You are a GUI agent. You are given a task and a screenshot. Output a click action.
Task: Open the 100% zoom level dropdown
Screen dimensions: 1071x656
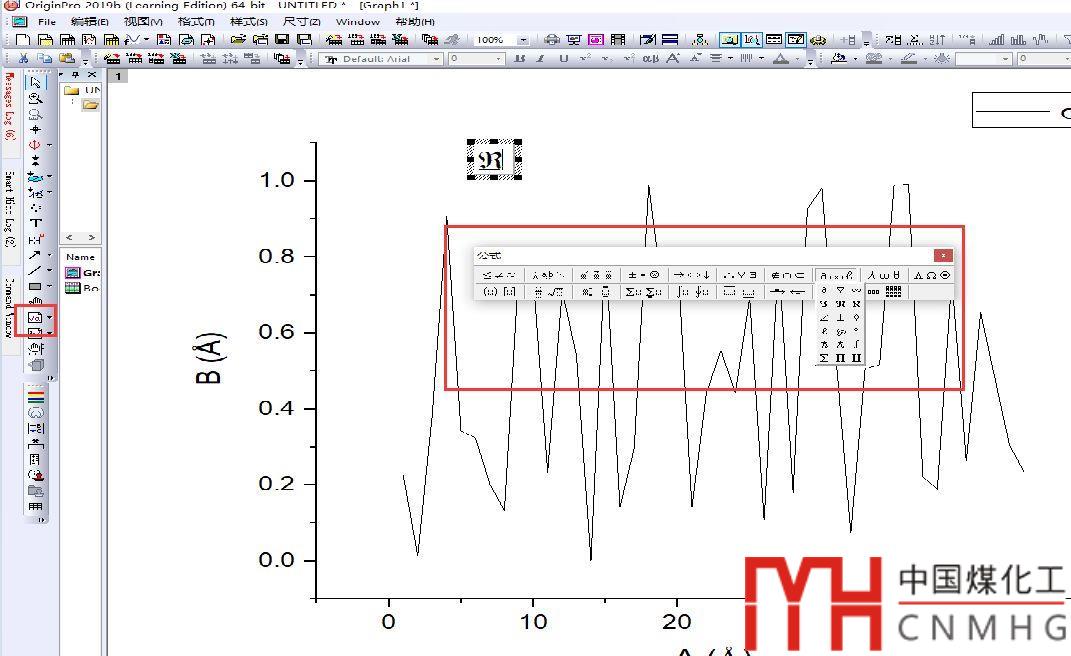click(523, 40)
